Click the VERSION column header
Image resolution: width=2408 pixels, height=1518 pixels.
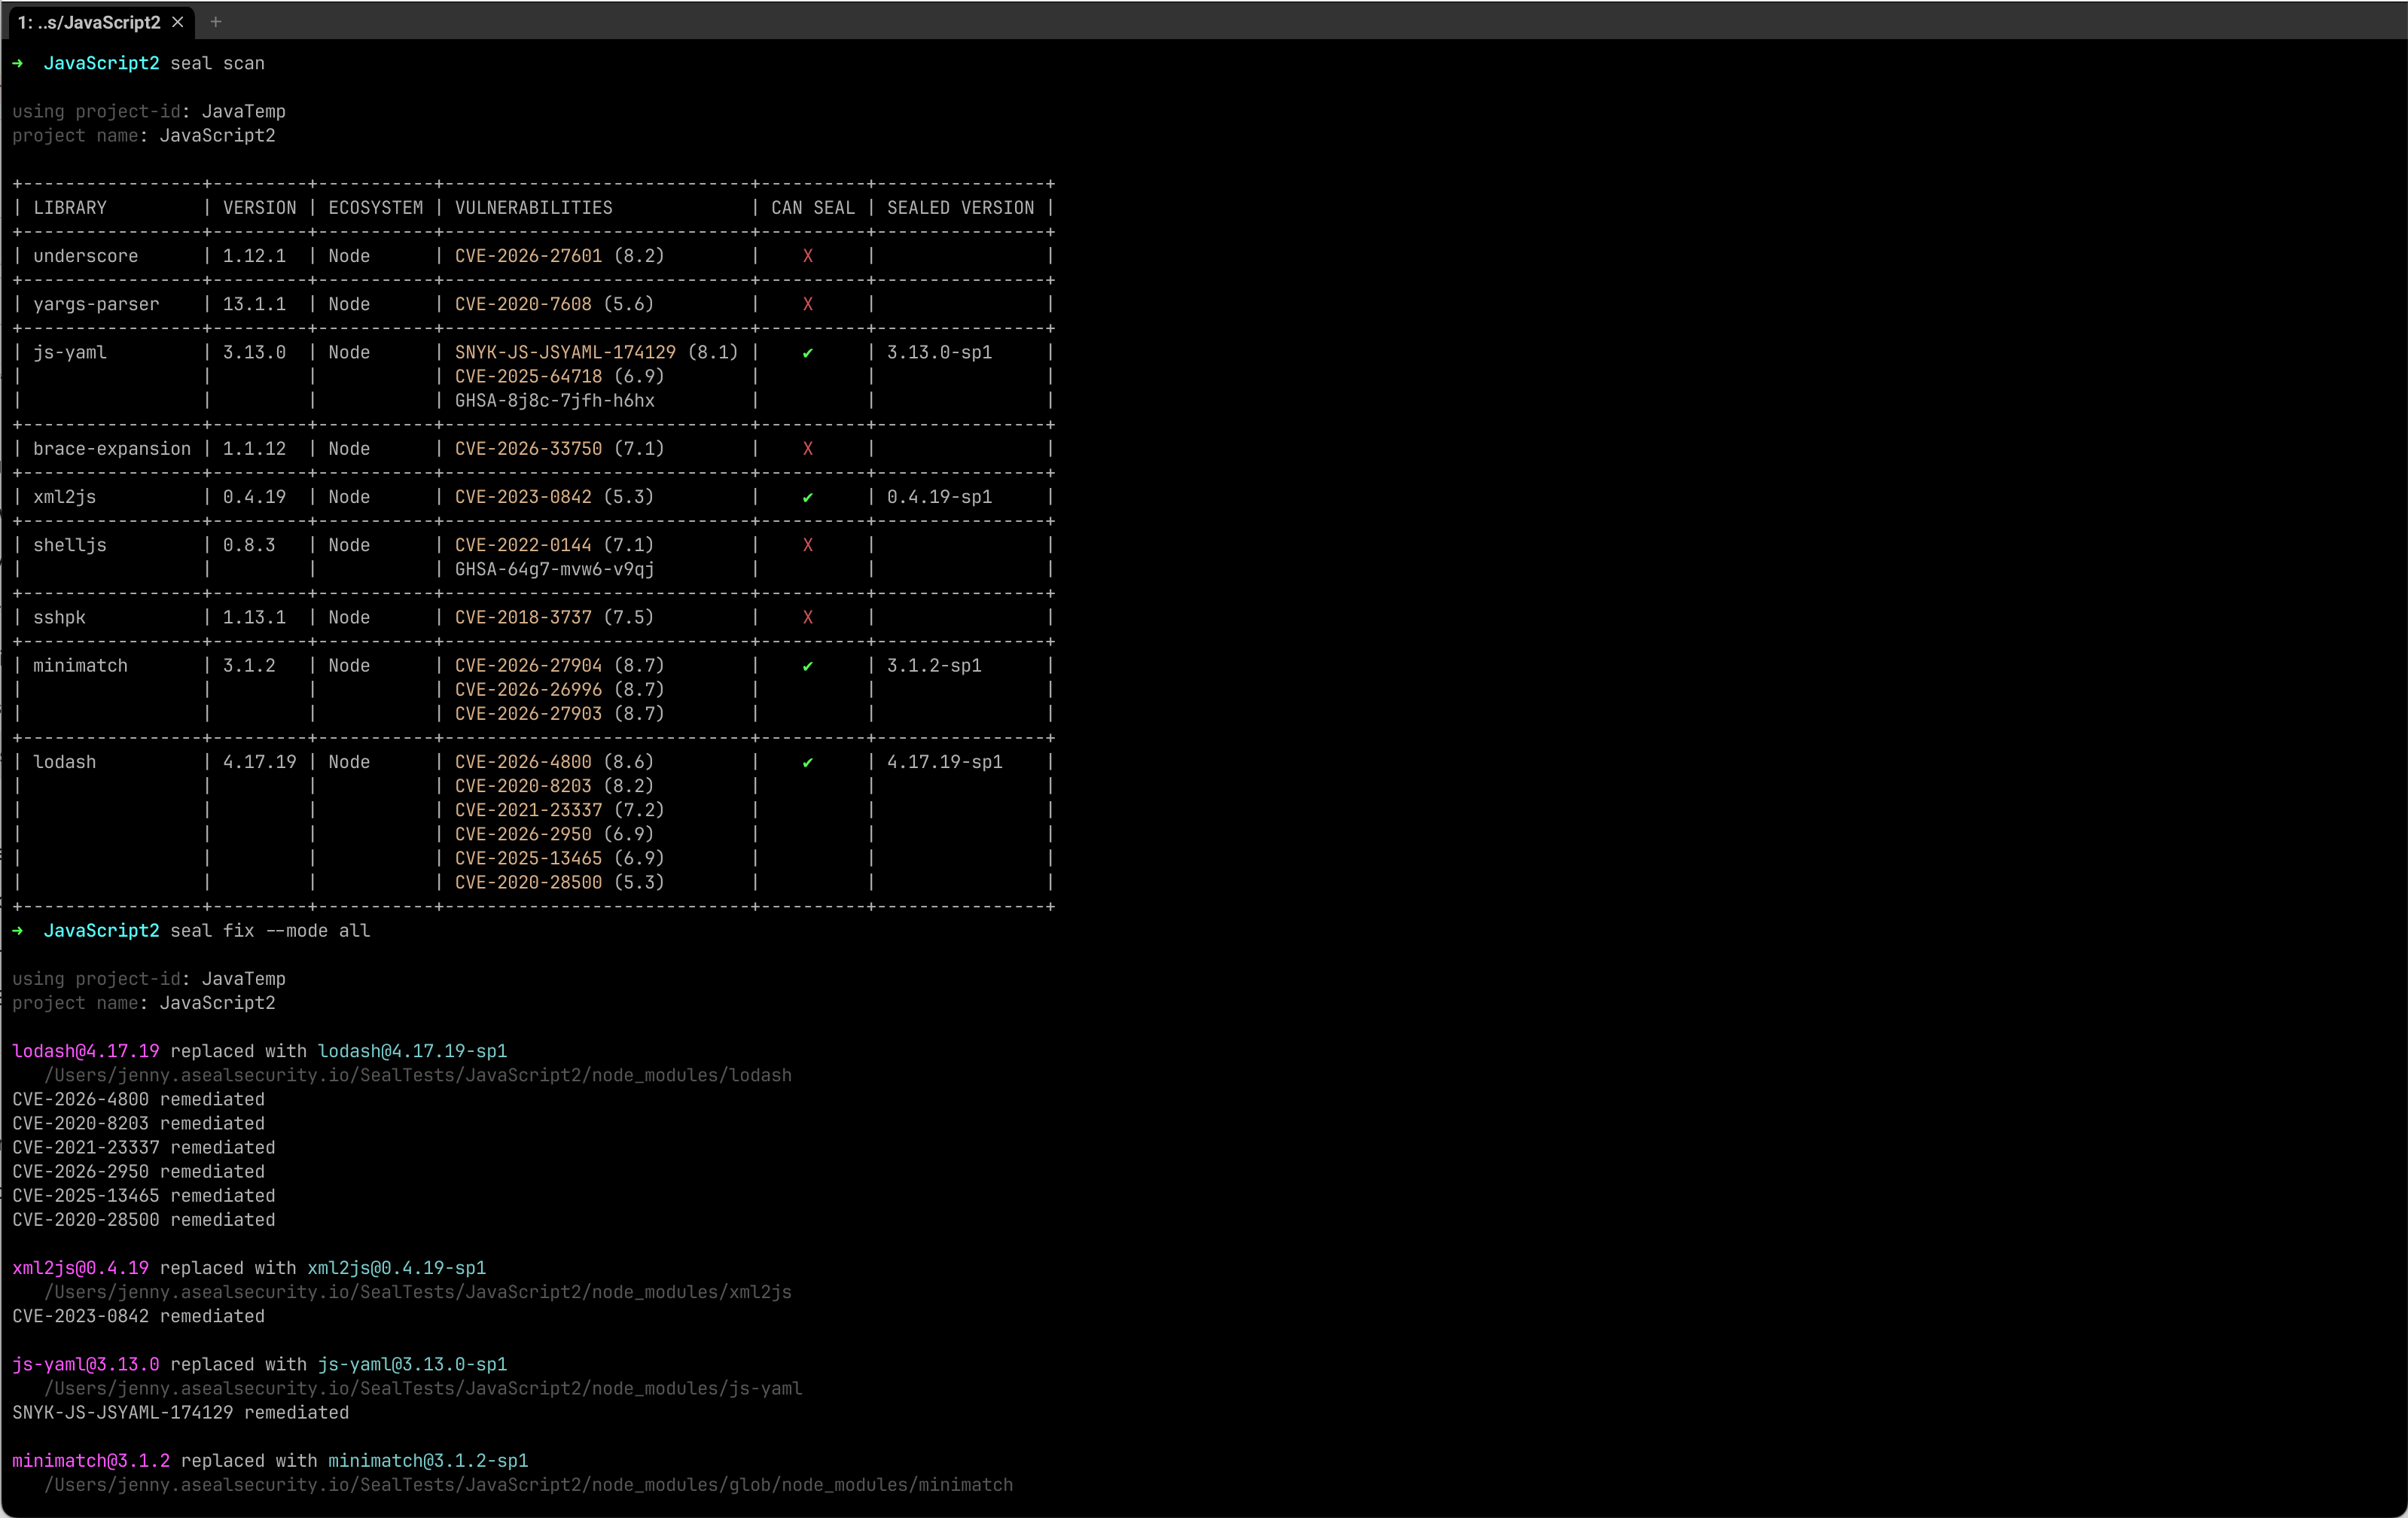click(260, 208)
